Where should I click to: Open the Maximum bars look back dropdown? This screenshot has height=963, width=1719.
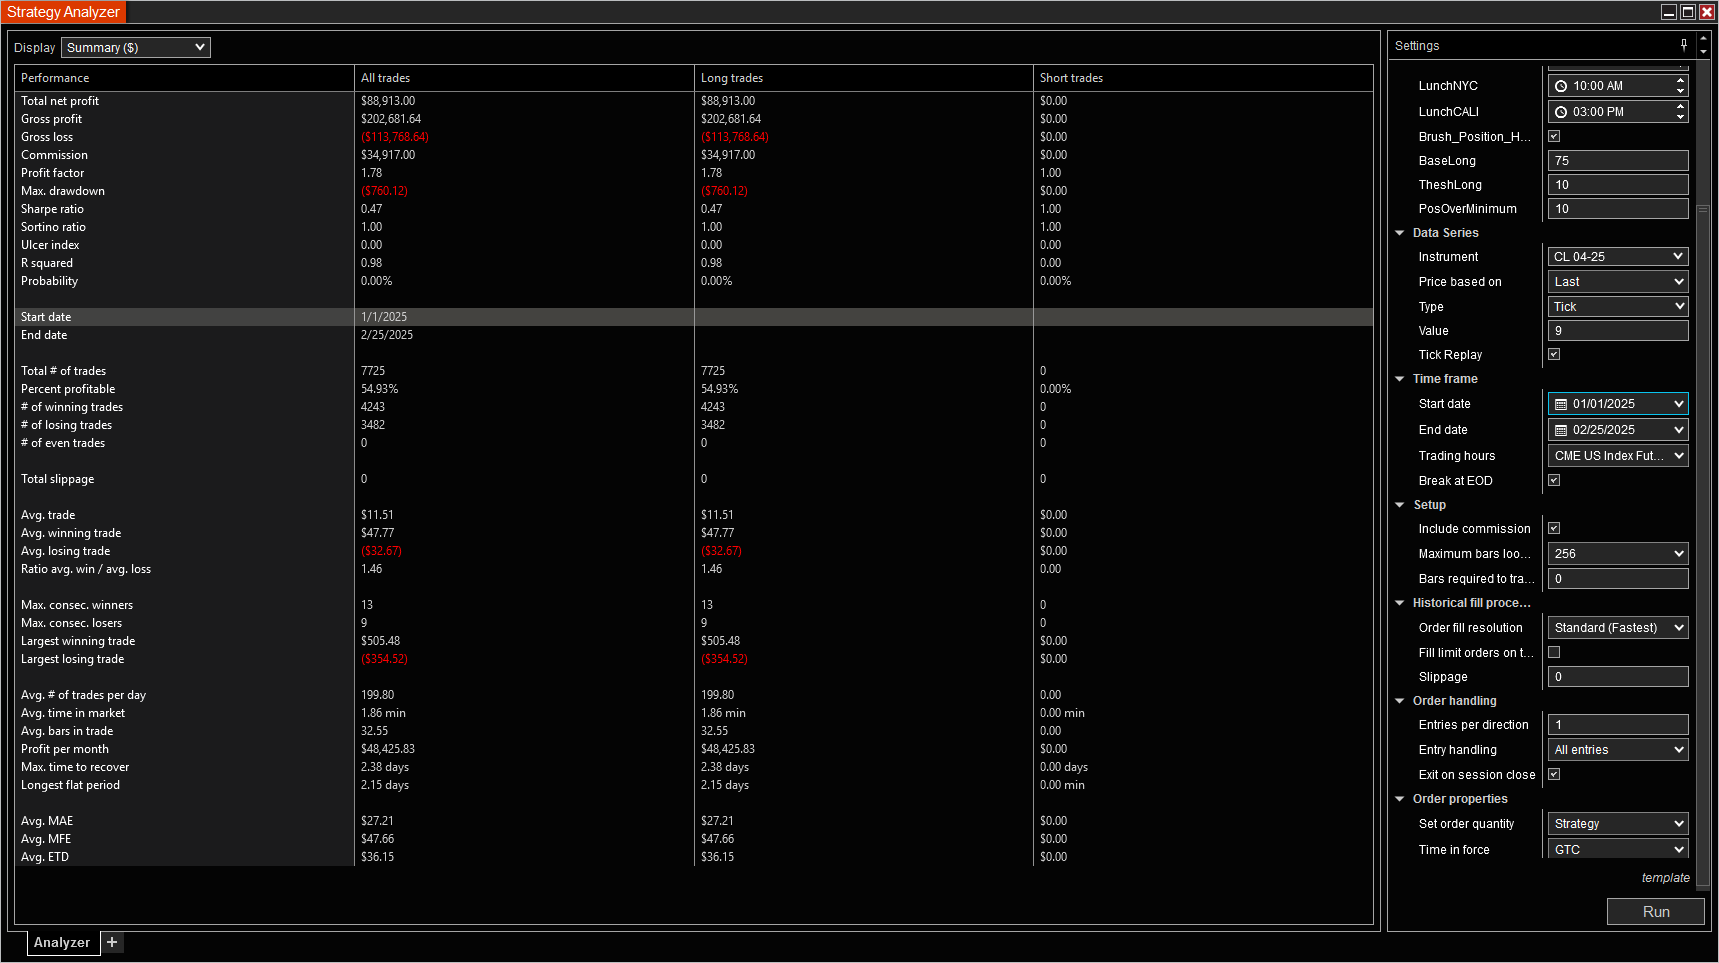(1618, 554)
